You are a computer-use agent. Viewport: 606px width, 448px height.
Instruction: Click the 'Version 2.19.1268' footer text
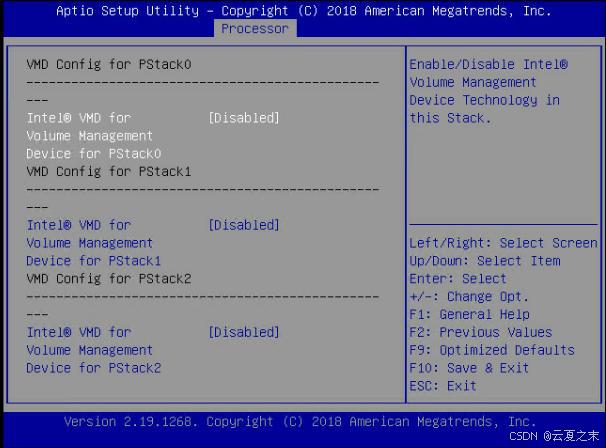click(x=131, y=421)
